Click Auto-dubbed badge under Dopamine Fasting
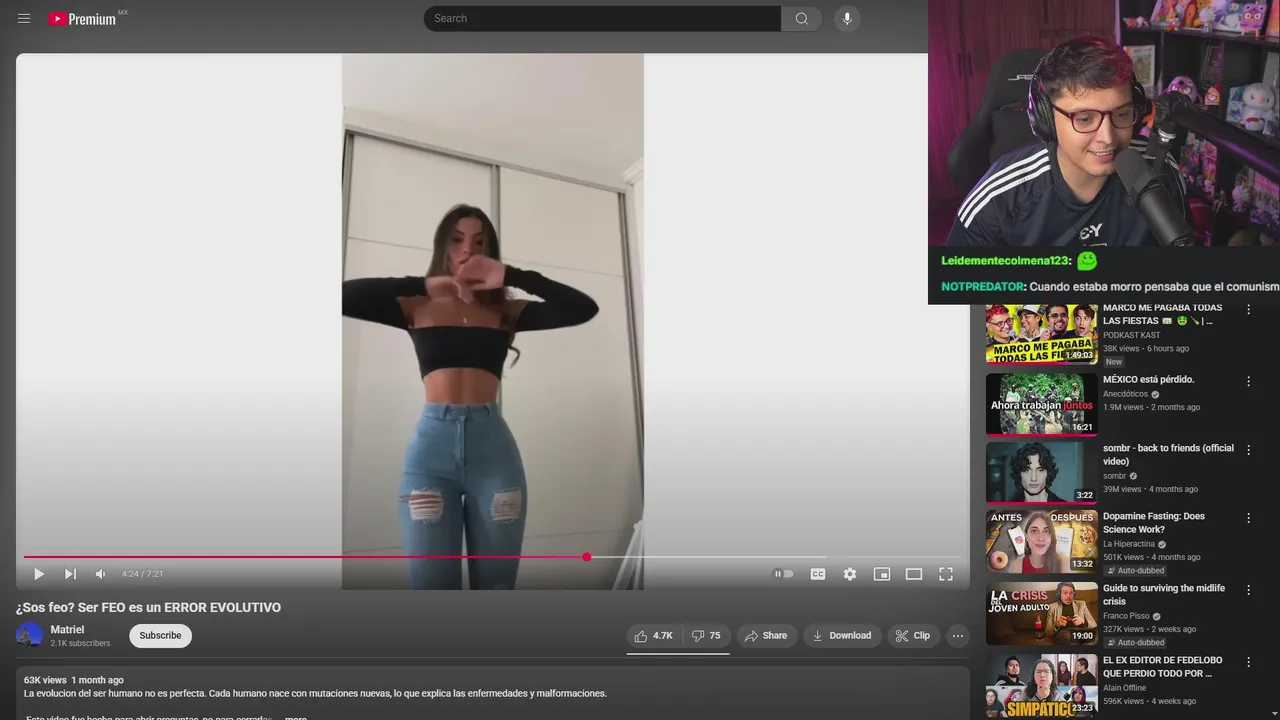The width and height of the screenshot is (1280, 720). click(1136, 571)
